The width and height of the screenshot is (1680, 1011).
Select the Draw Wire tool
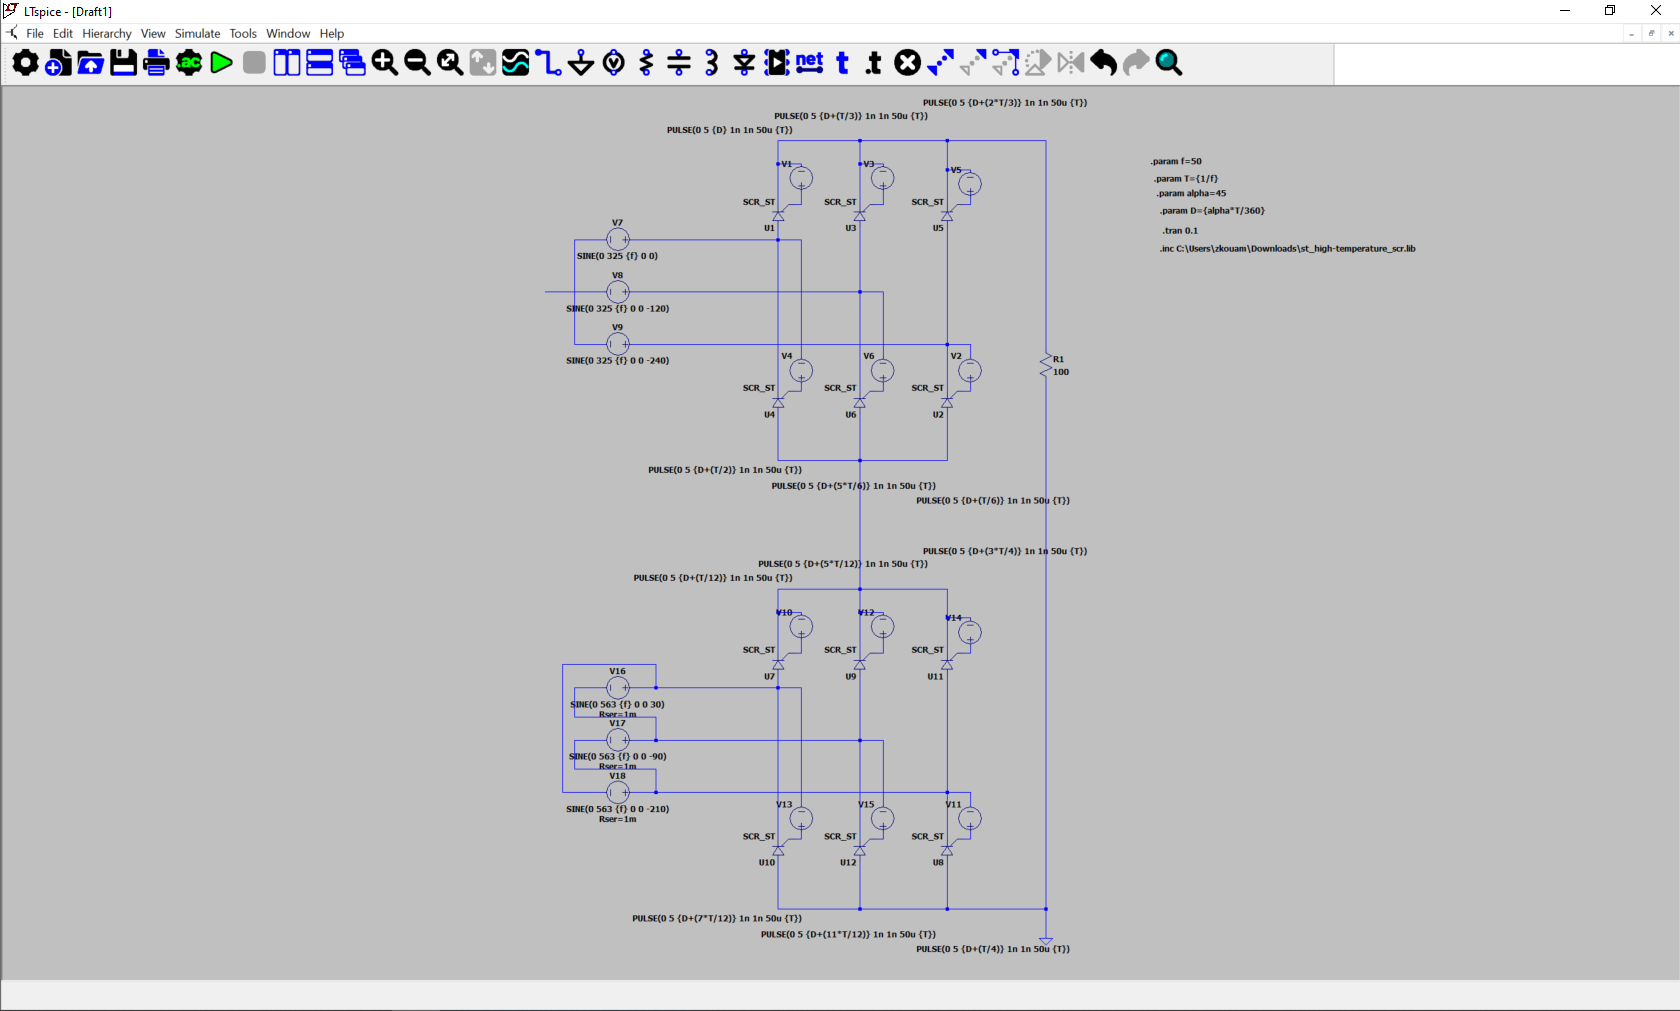548,63
